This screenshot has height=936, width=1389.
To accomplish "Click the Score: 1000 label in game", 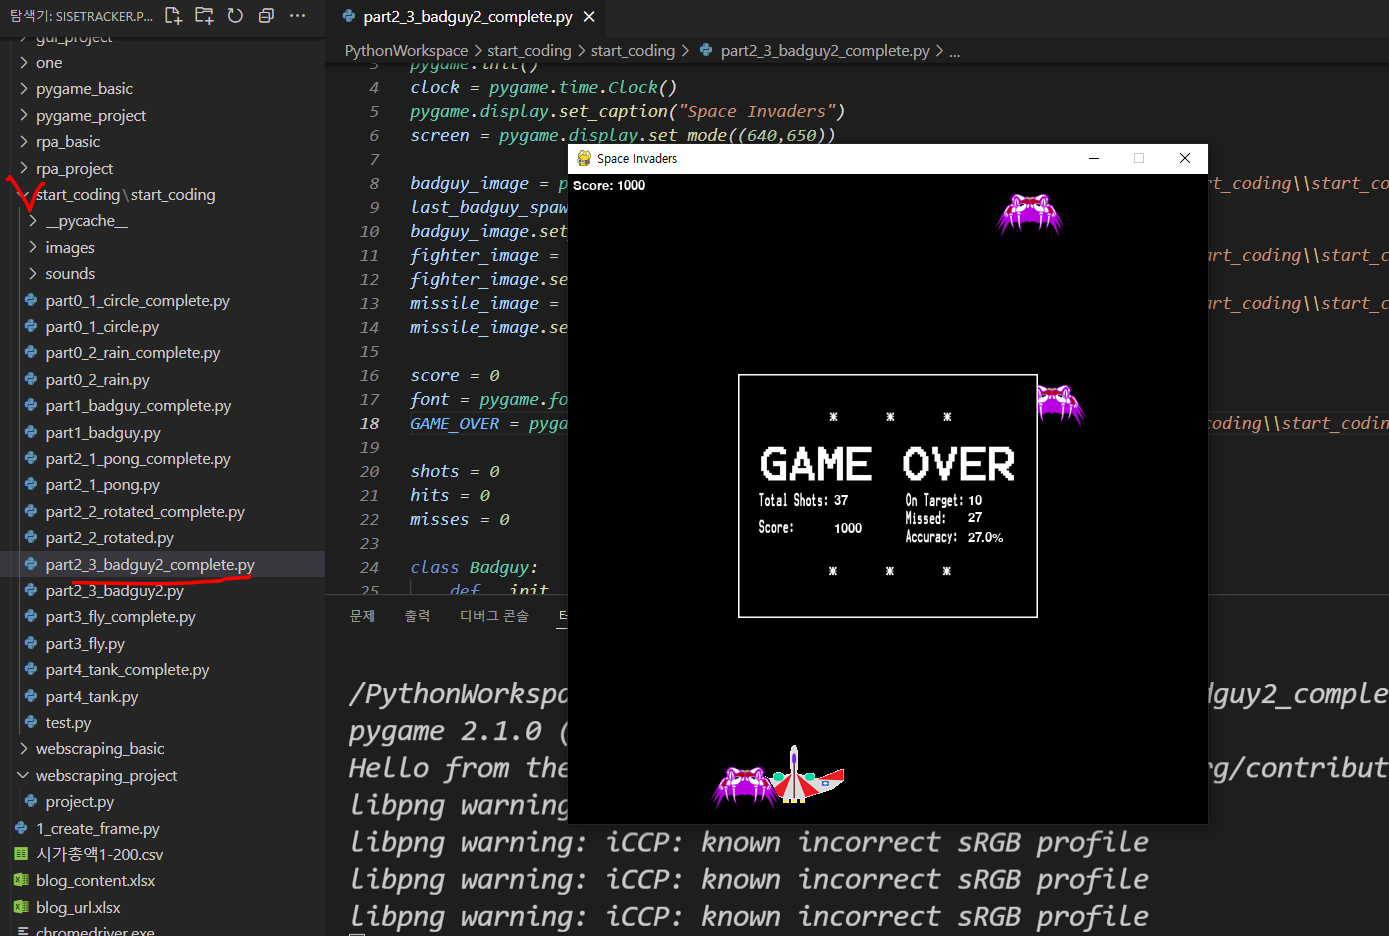I will pos(609,185).
